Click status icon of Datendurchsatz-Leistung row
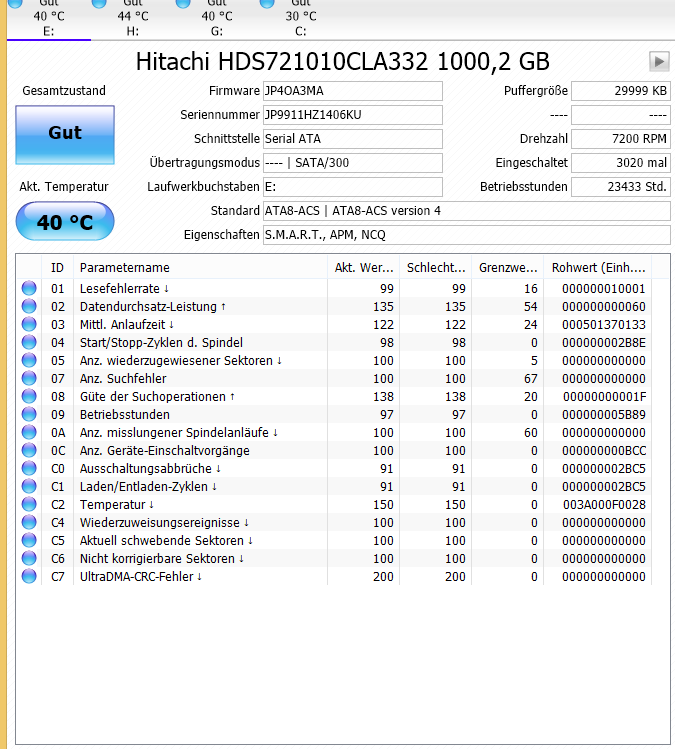675x749 pixels. (x=29, y=306)
